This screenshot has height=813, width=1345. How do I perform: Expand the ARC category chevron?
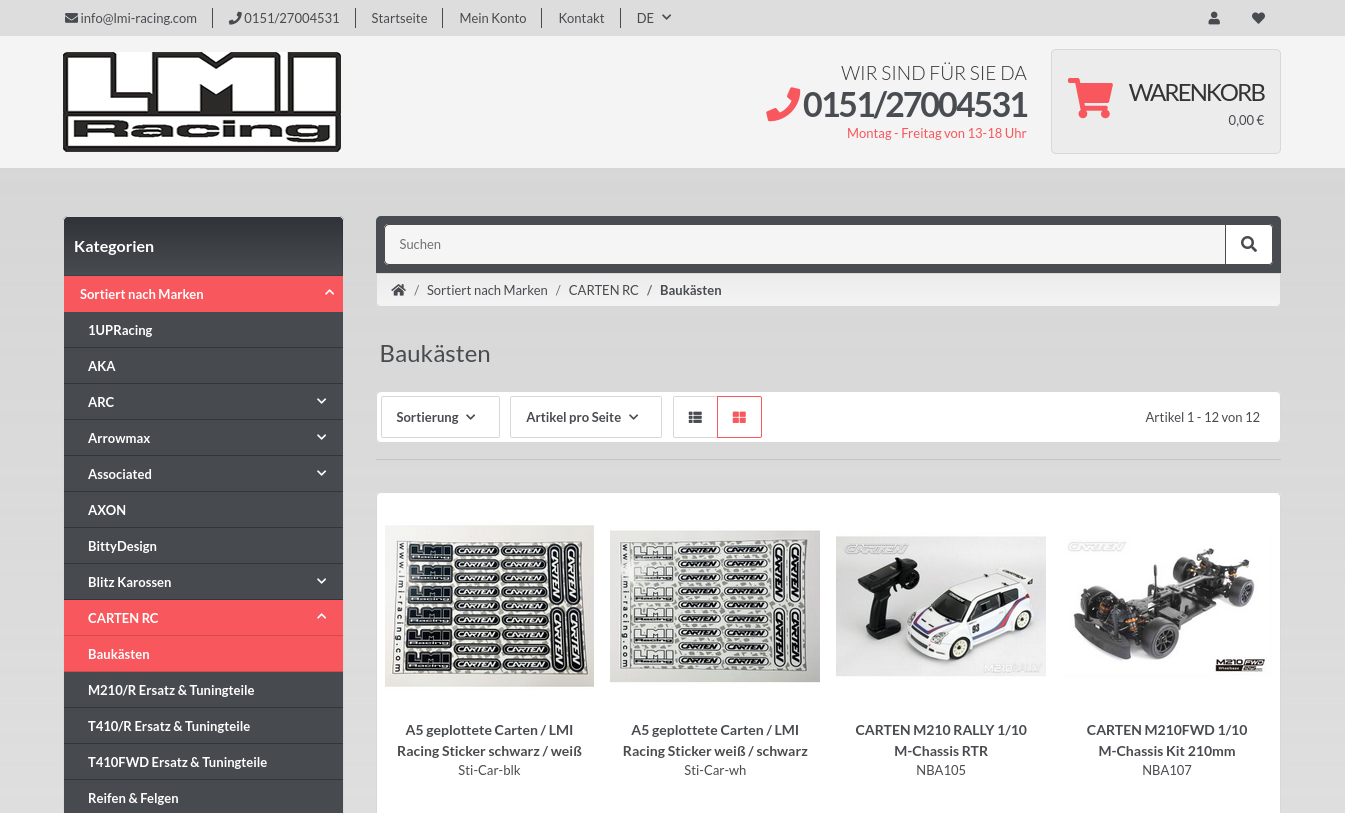[322, 401]
